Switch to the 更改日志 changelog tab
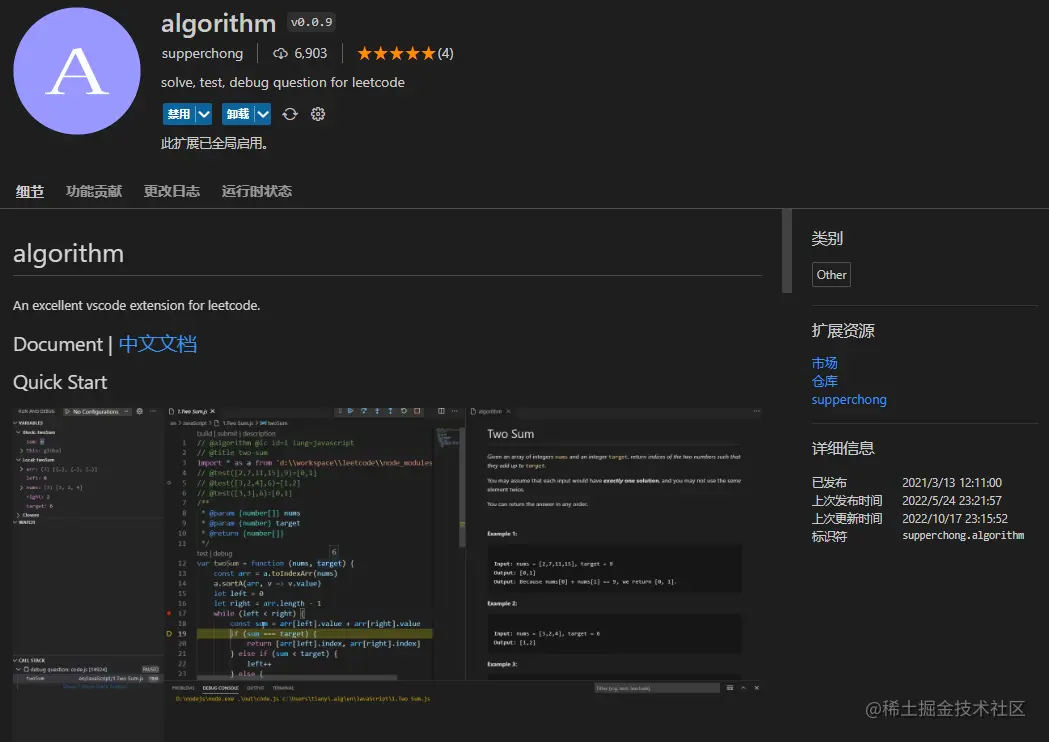This screenshot has width=1049, height=742. tap(172, 191)
